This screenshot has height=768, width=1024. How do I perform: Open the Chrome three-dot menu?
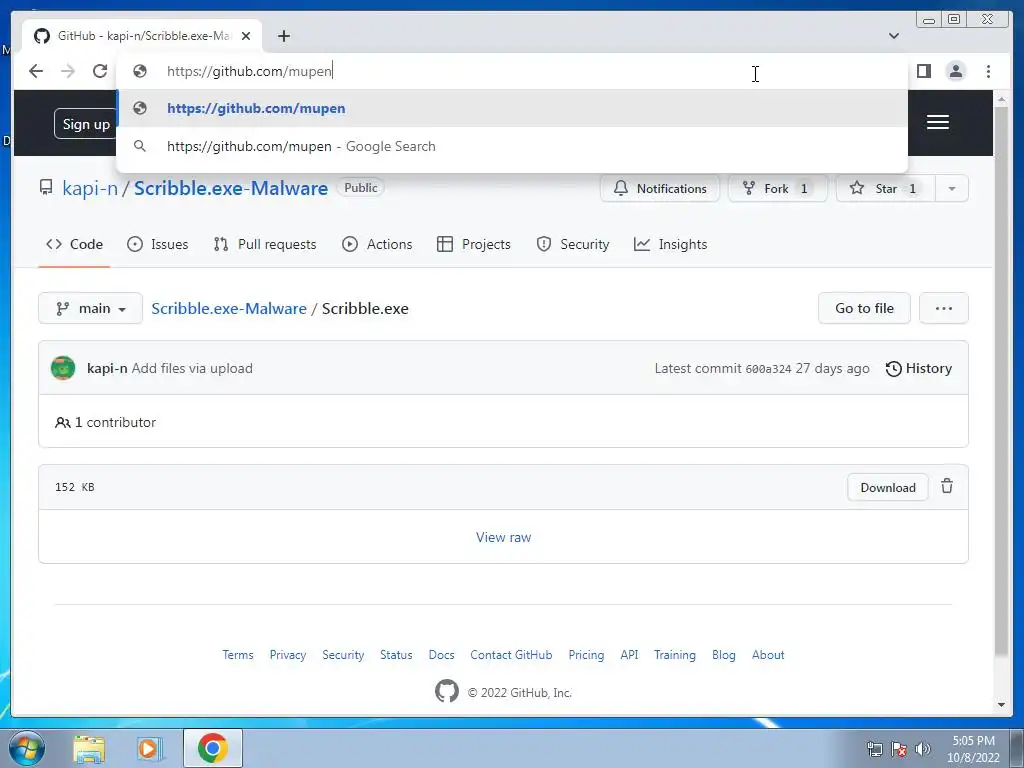[x=988, y=71]
